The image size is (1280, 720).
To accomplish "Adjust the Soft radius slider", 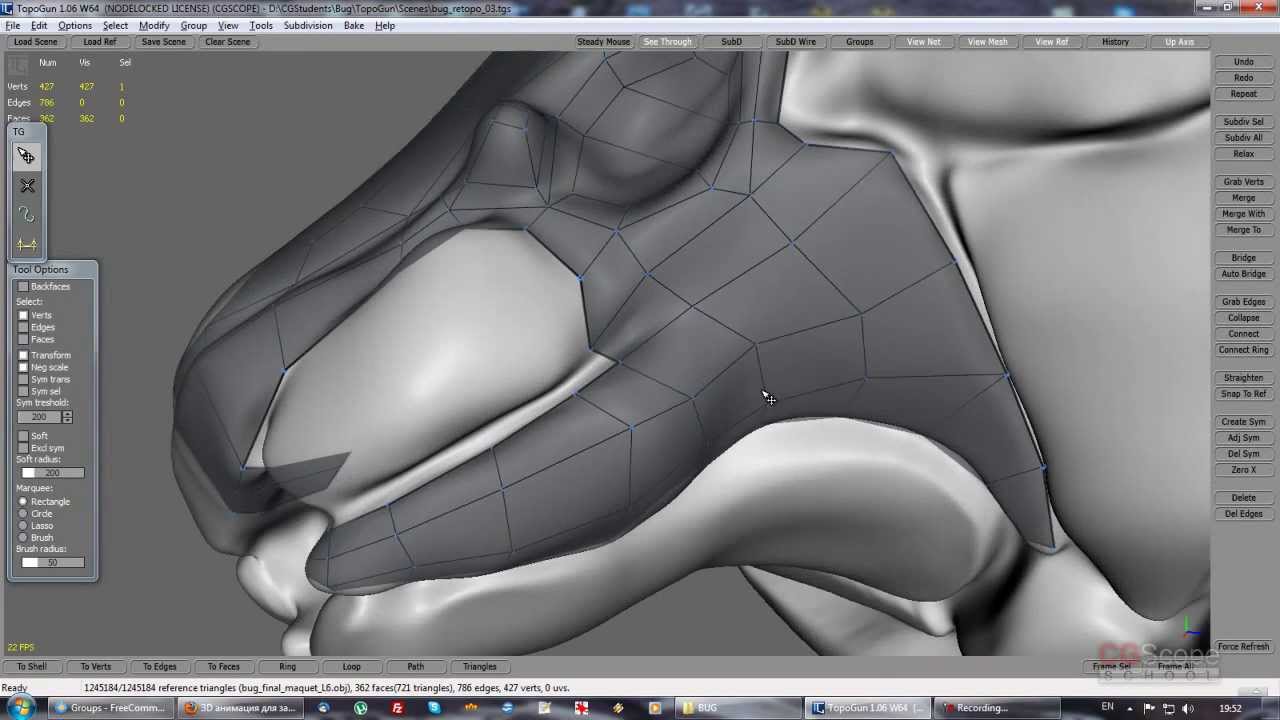I will [52, 473].
